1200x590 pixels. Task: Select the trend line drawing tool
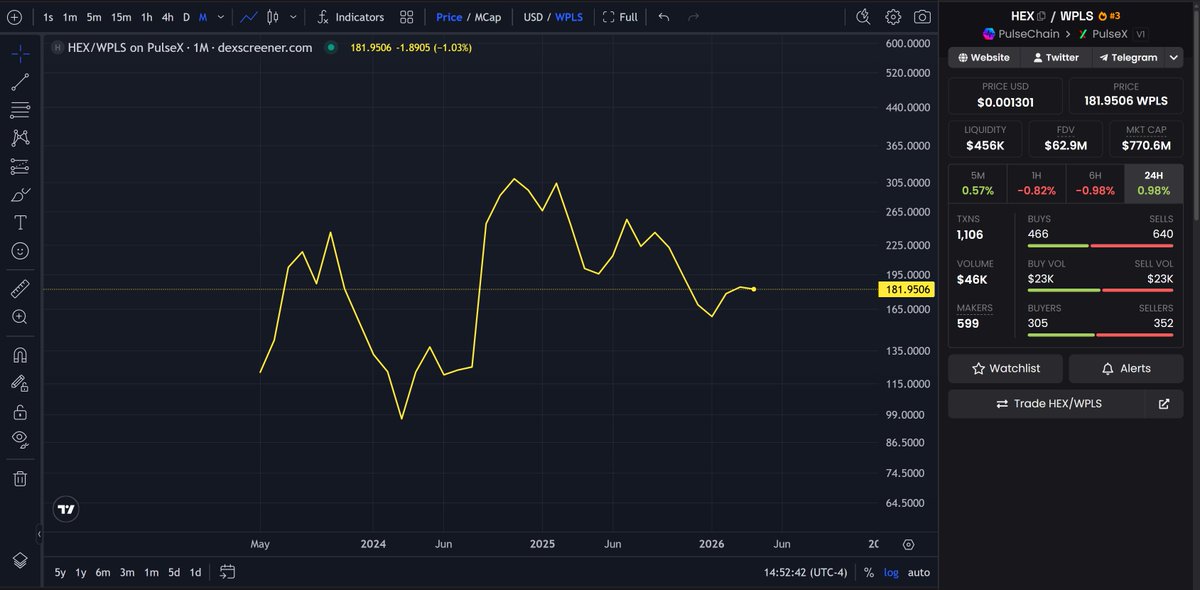[x=20, y=82]
